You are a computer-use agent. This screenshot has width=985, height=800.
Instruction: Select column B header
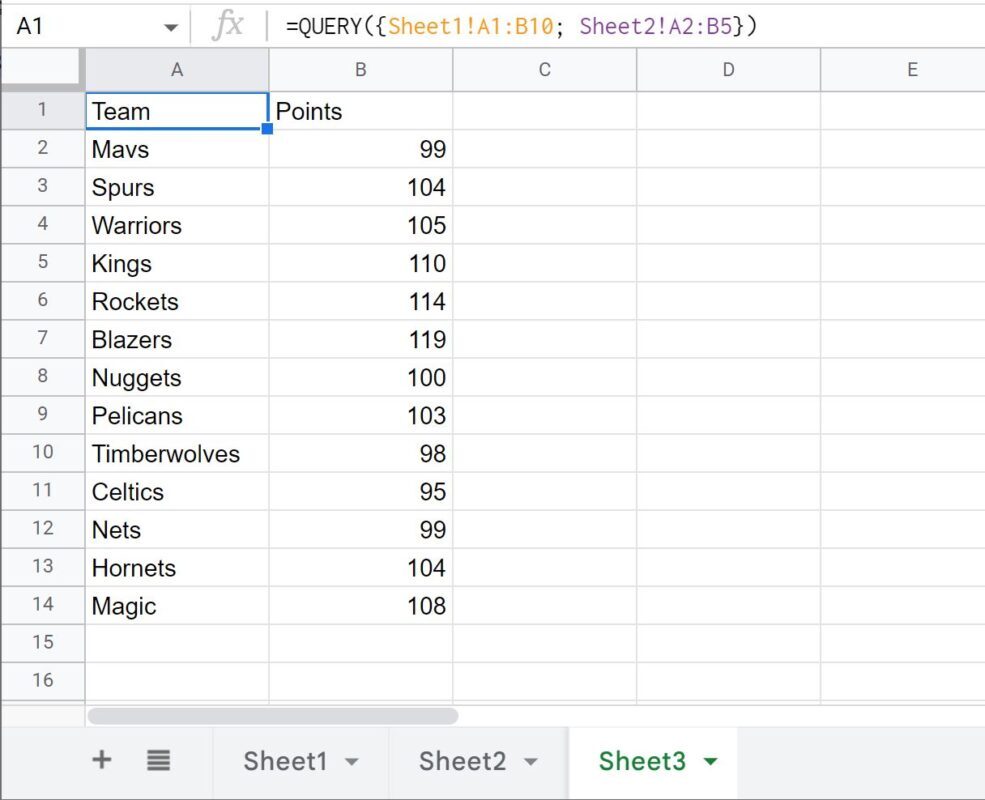pyautogui.click(x=360, y=69)
